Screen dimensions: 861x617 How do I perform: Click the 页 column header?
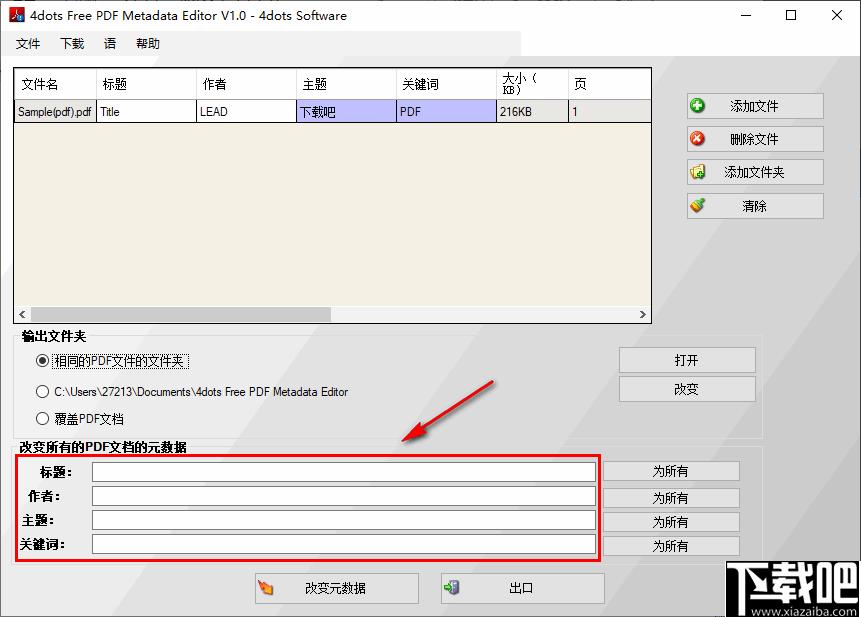(x=610, y=84)
